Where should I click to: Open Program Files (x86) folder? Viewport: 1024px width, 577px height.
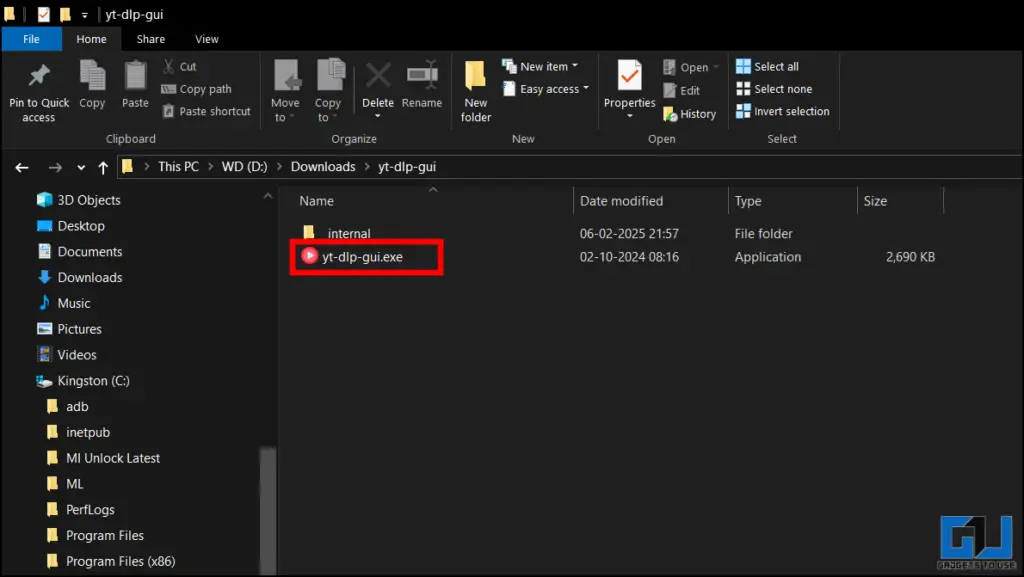(110, 561)
